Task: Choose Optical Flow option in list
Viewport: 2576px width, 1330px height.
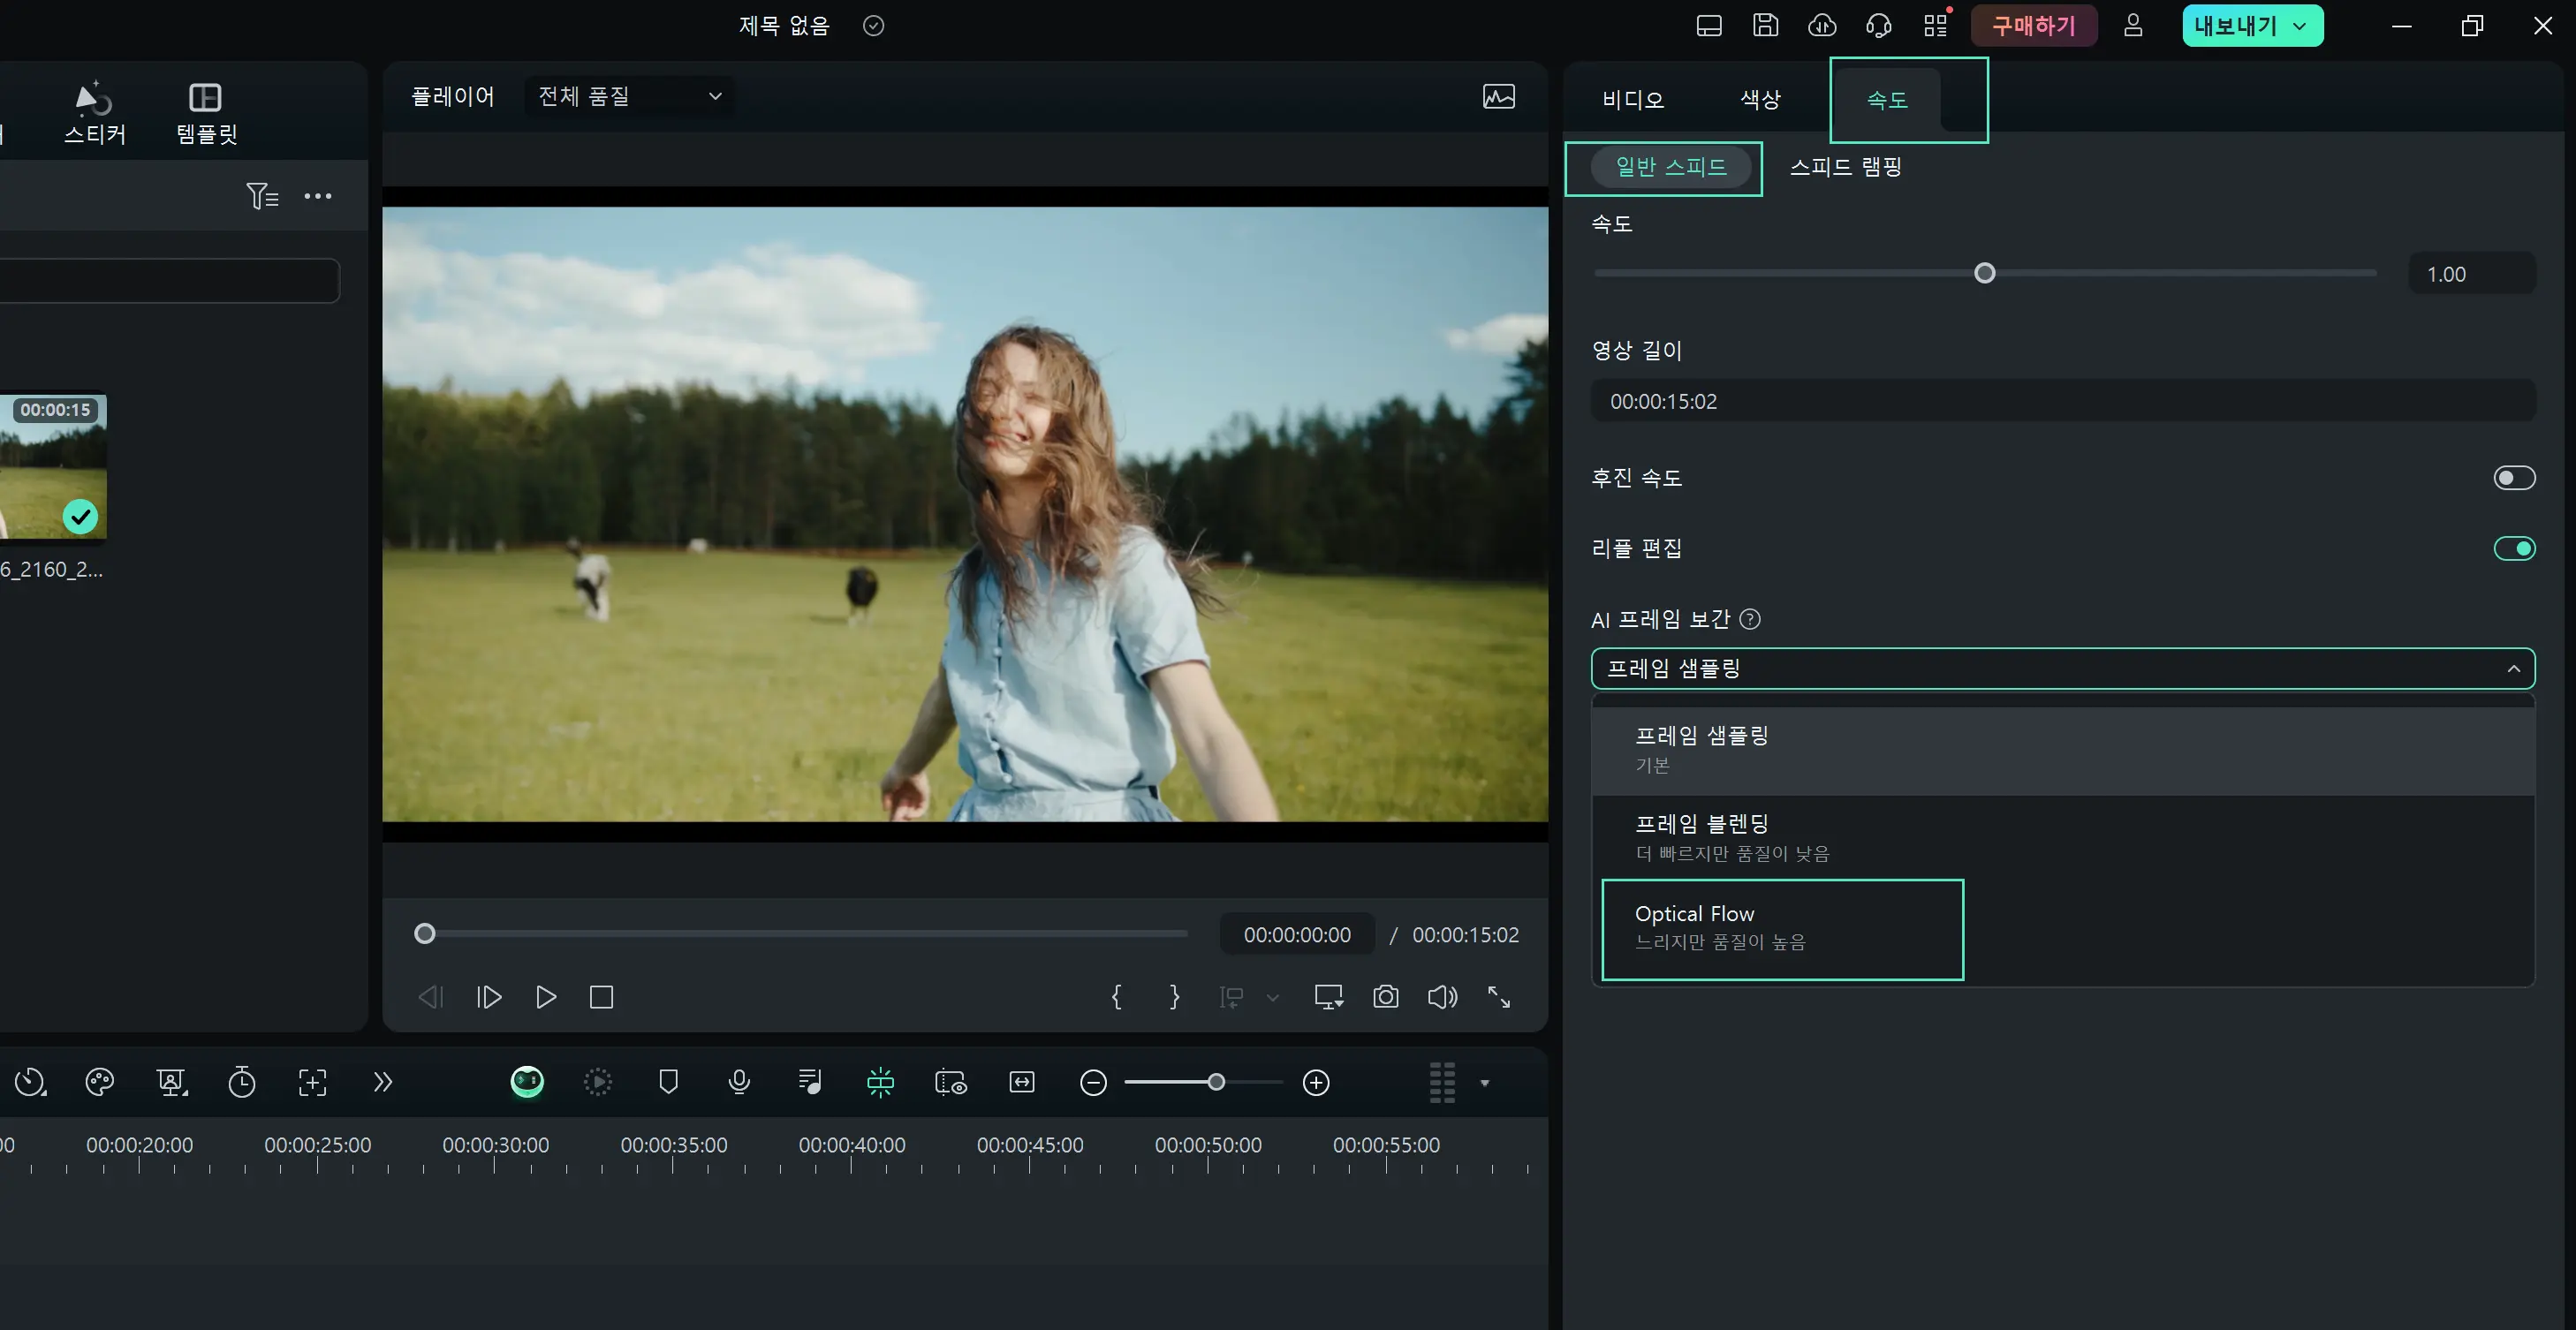Action: tap(2063, 928)
